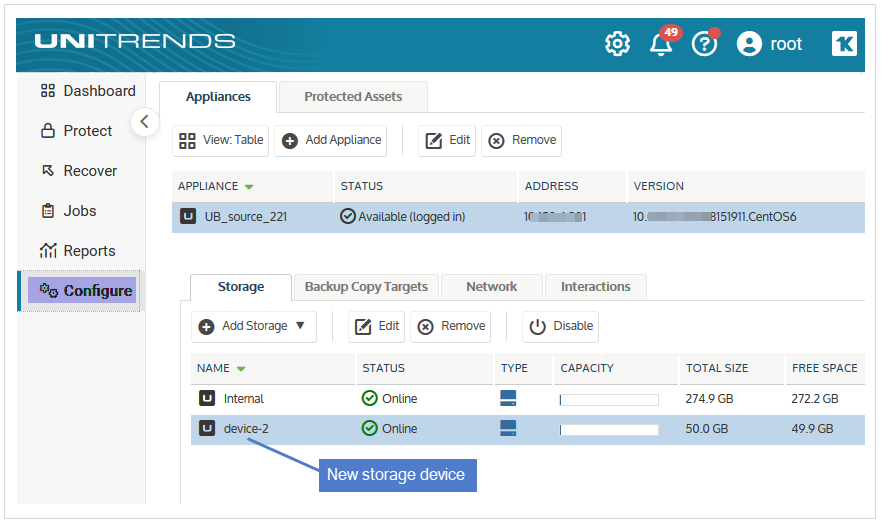Screen dimensions: 892x532
Task: Click the Internal storage type icon
Action: pos(508,398)
